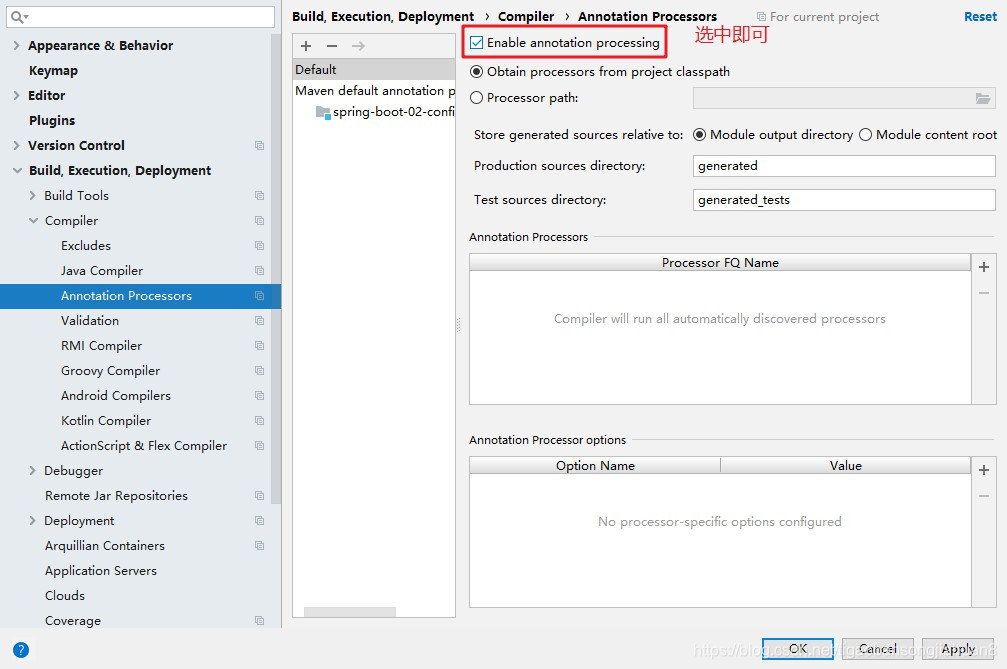Select Validation in the settings sidebar
This screenshot has height=669, width=1007.
click(x=90, y=320)
